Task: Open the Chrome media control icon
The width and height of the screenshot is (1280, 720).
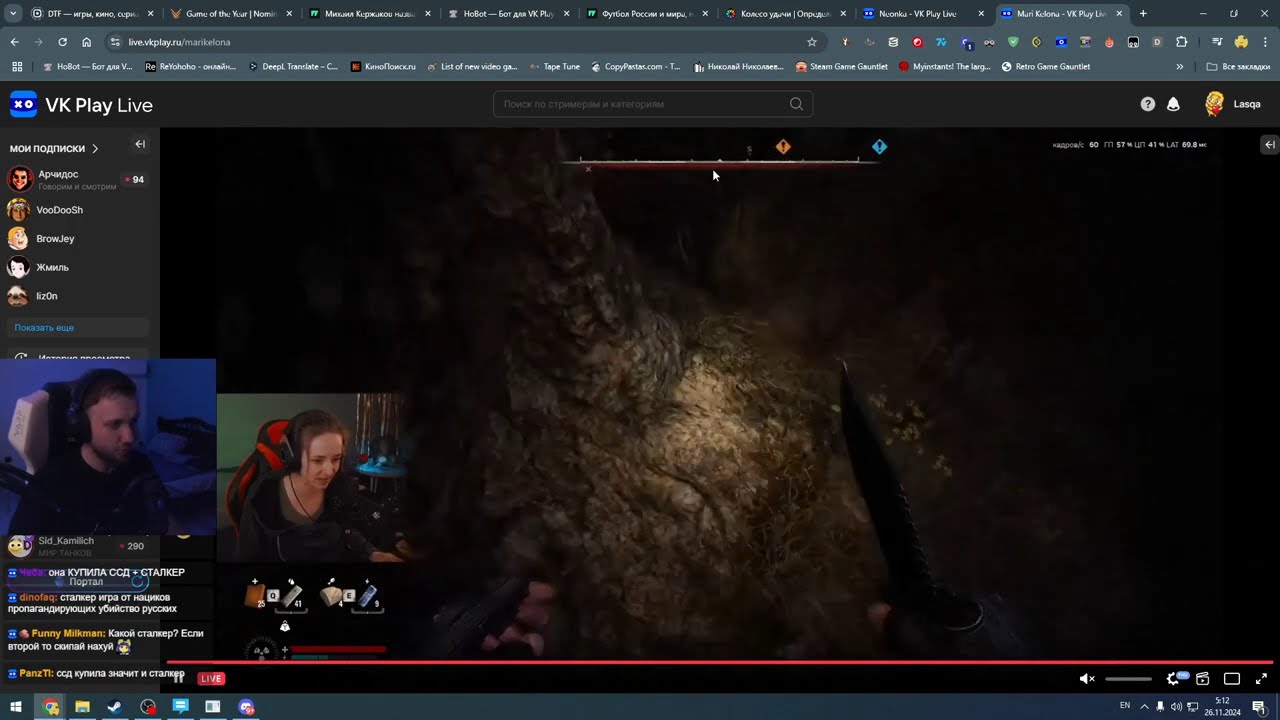Action: (1217, 42)
